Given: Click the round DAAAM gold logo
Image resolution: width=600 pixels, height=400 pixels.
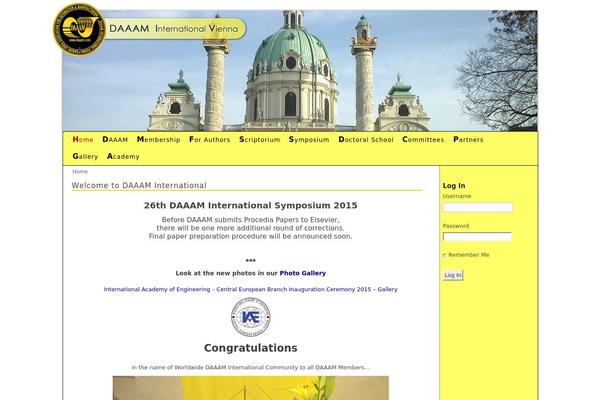Looking at the screenshot, I should point(79,29).
